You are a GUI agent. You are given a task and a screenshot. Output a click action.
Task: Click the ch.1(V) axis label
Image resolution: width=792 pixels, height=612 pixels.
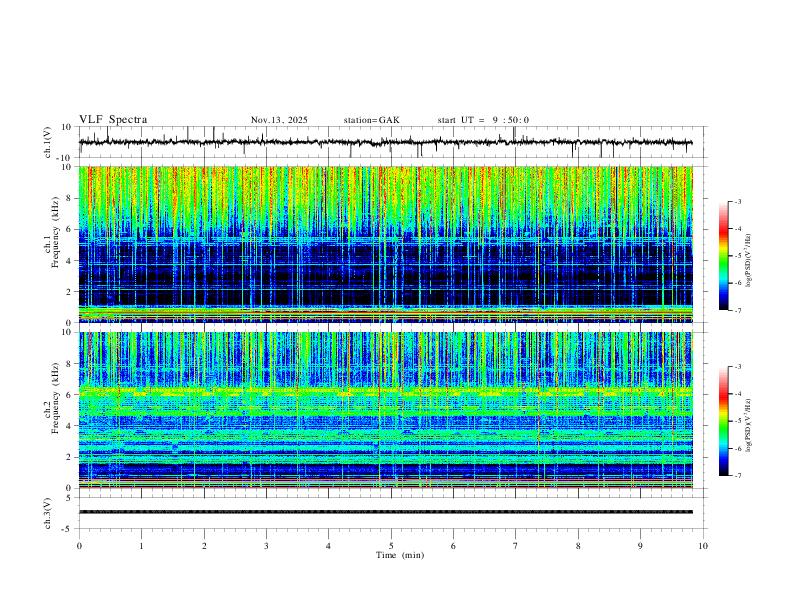pos(48,142)
